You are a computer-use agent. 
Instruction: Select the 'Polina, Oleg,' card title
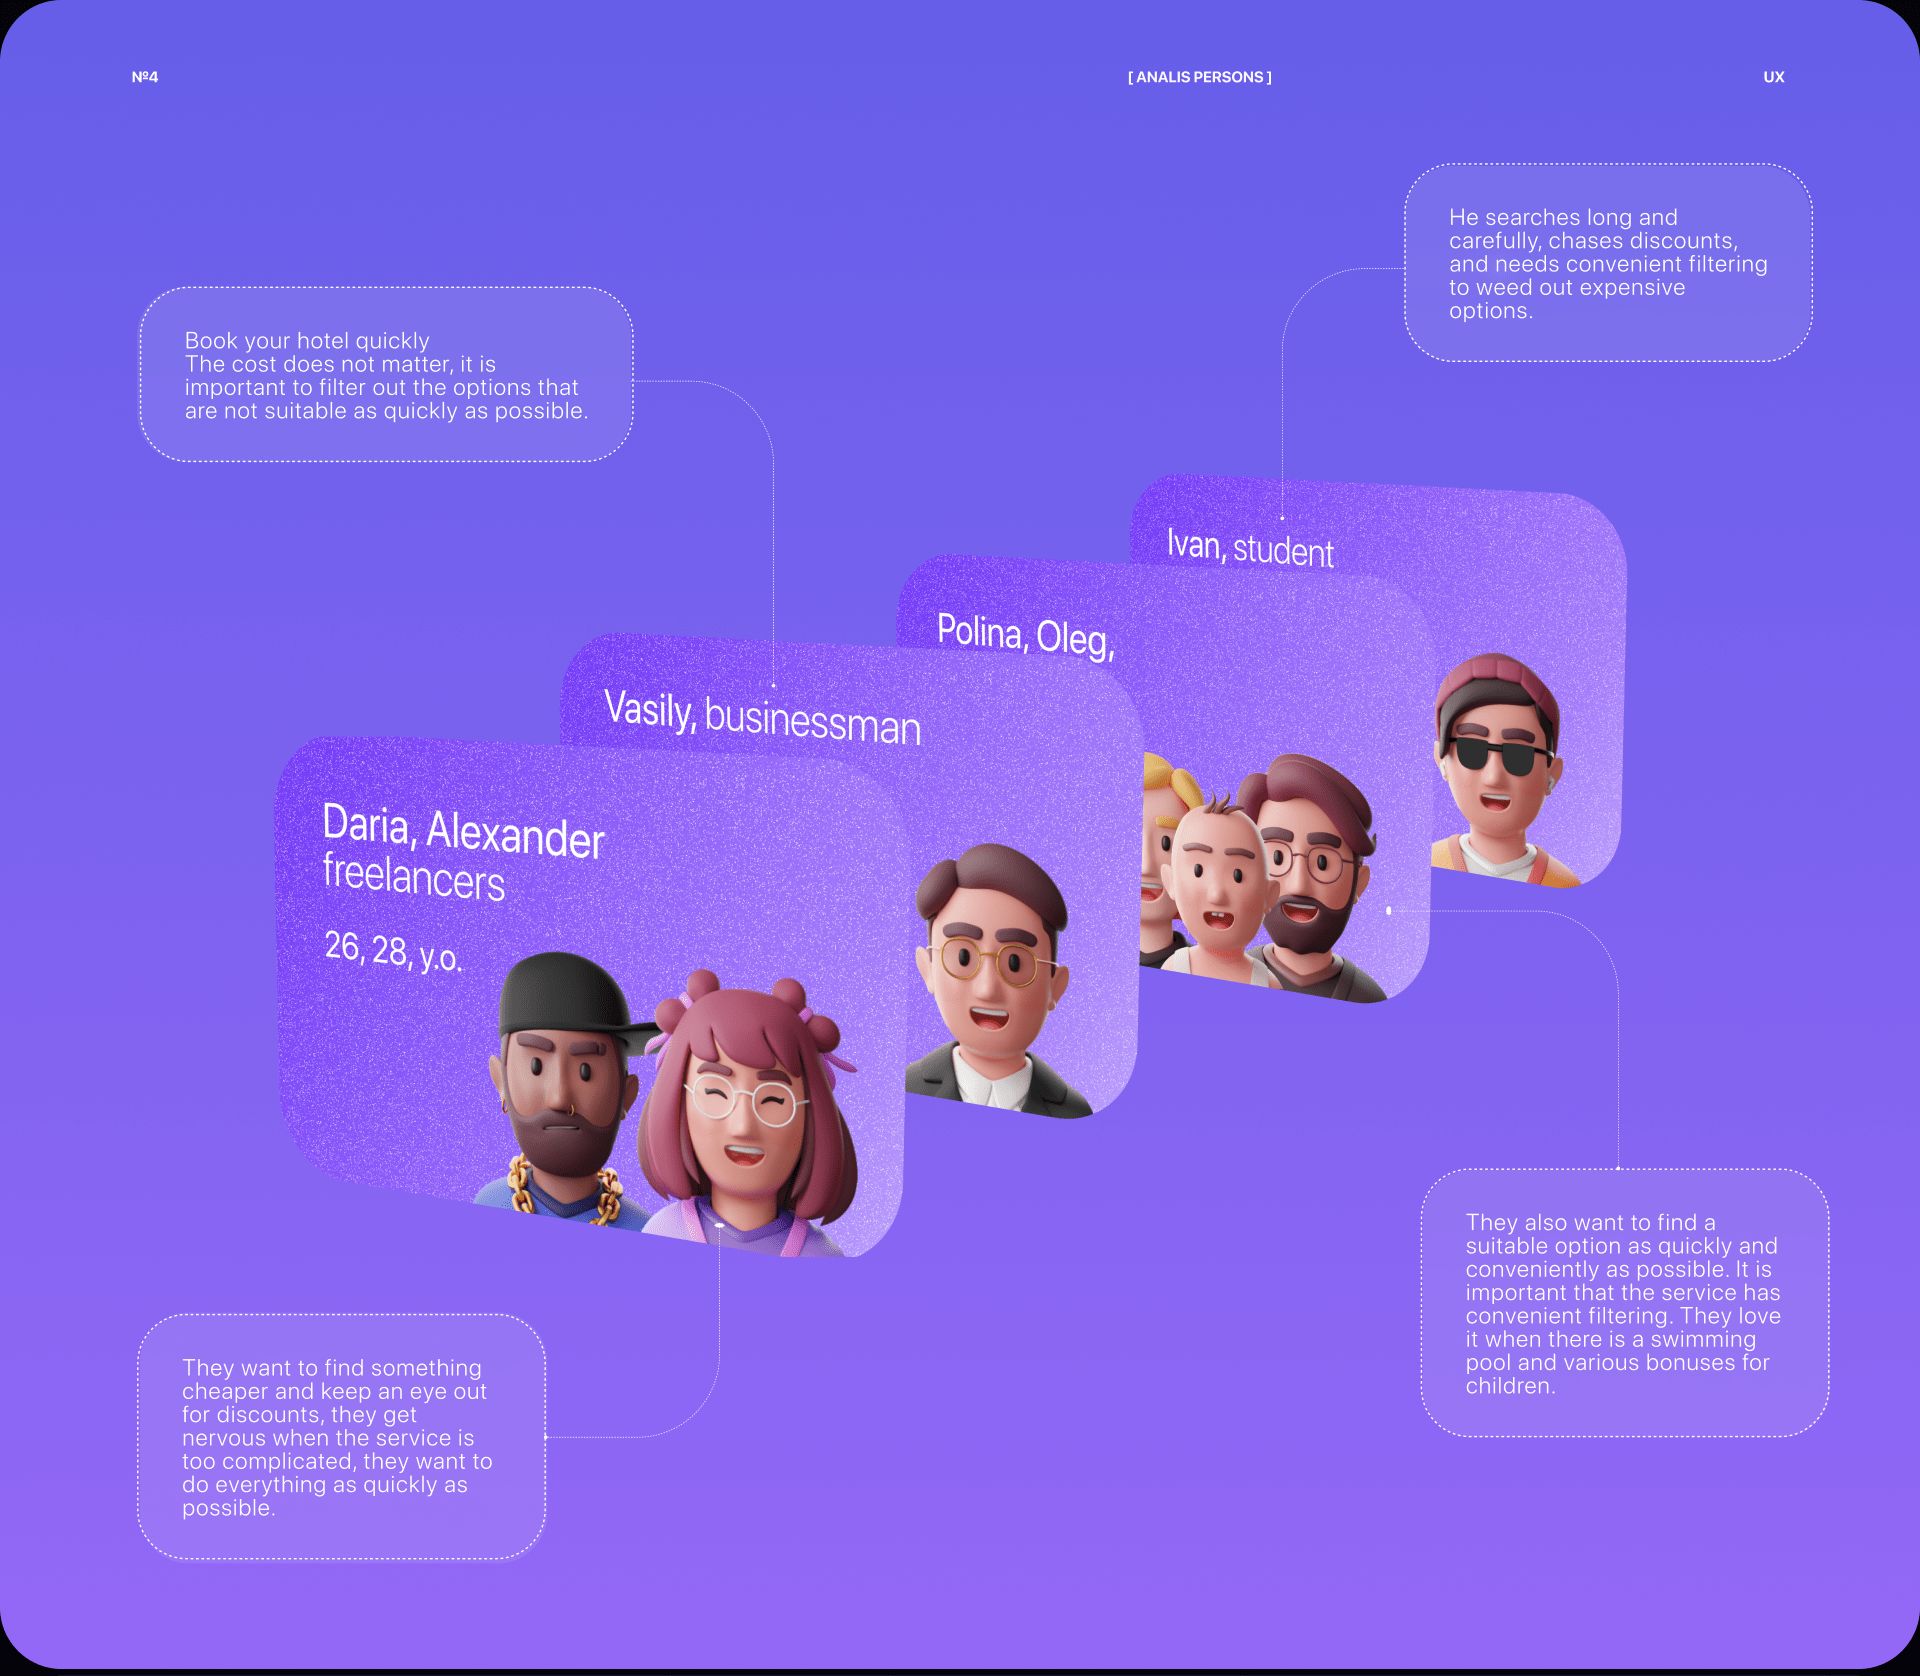point(1025,635)
